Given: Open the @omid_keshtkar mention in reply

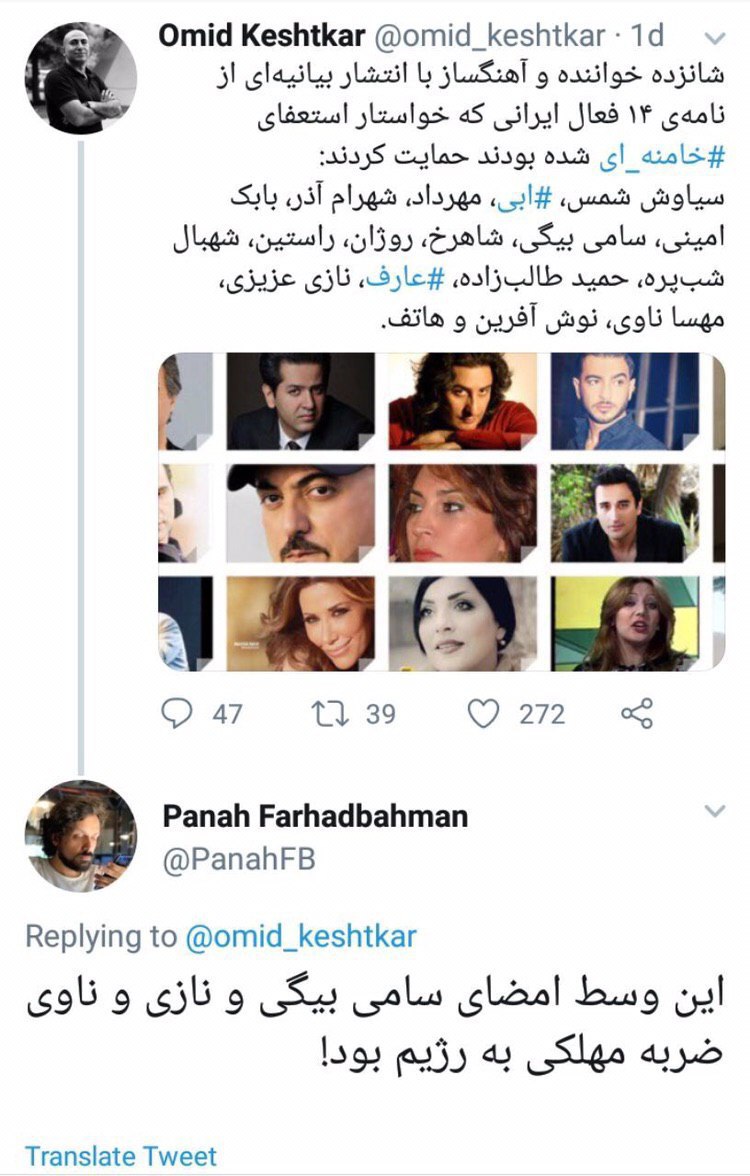Looking at the screenshot, I should [301, 936].
